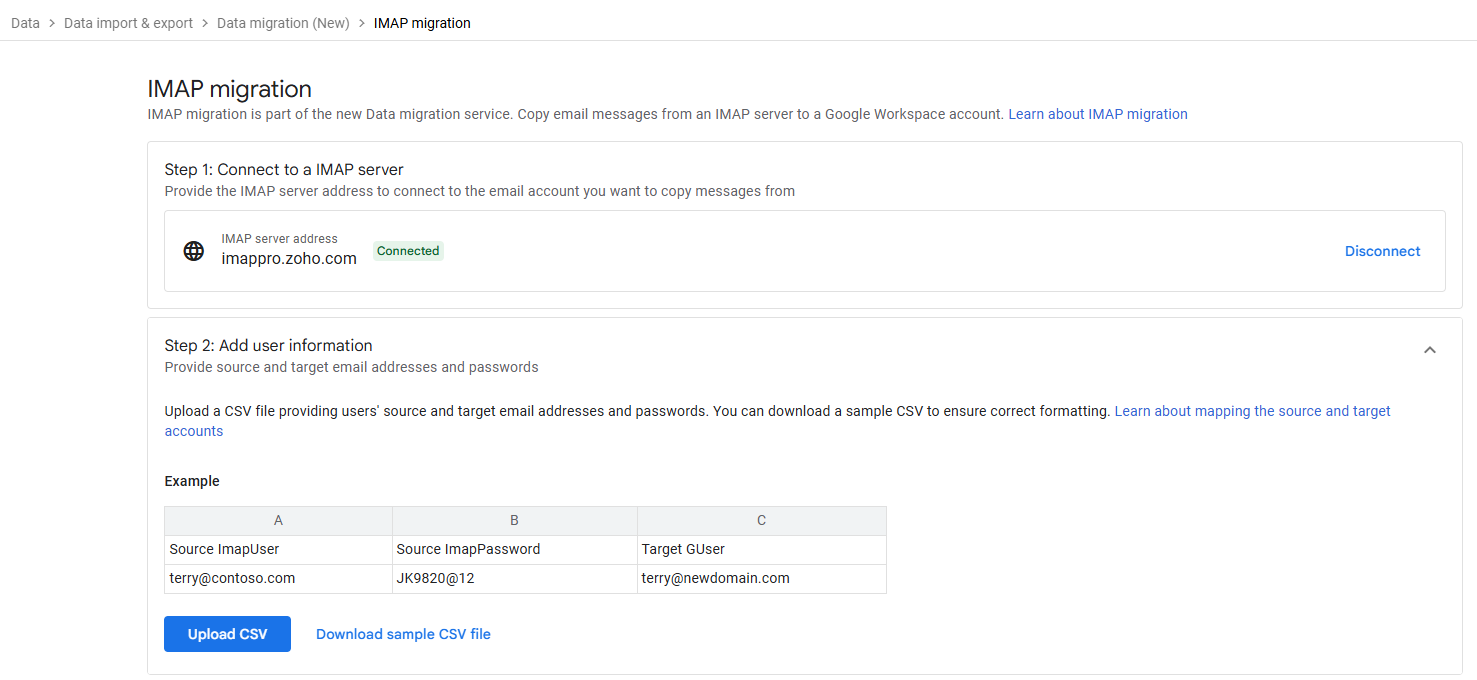Disconnect from the IMAP server

pos(1382,251)
